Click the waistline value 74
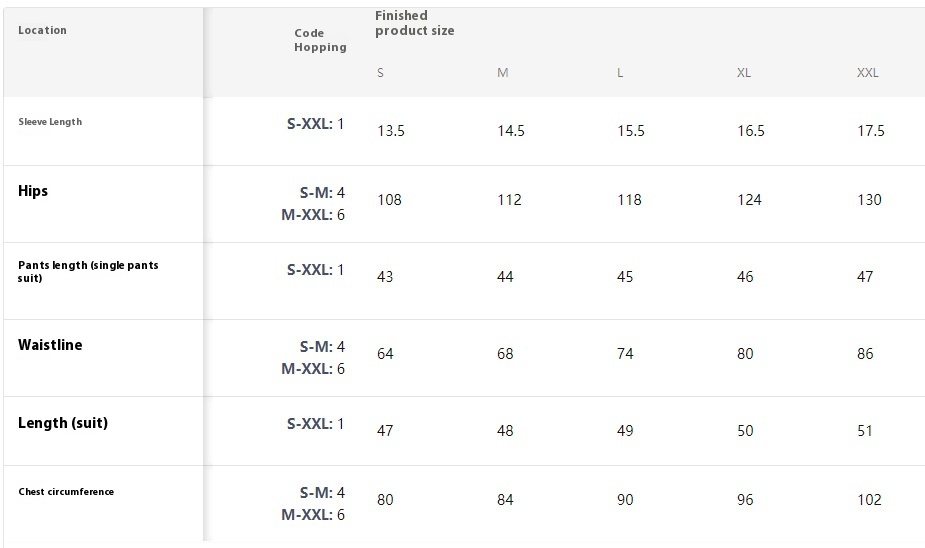The image size is (925, 548). click(x=625, y=354)
